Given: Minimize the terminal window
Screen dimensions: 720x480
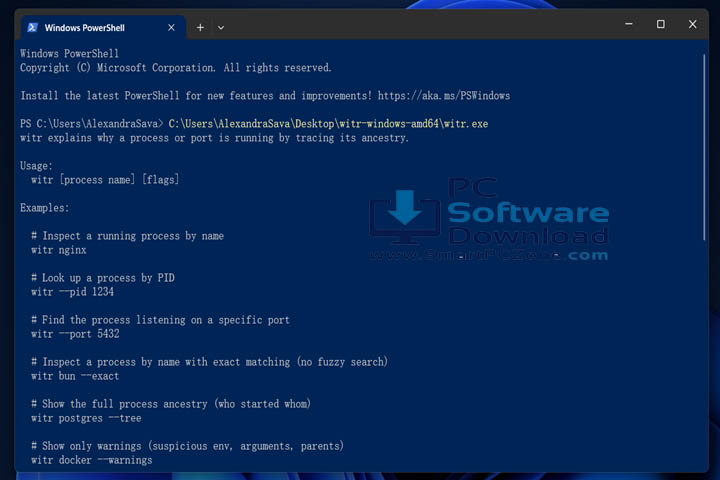Looking at the screenshot, I should coord(629,24).
